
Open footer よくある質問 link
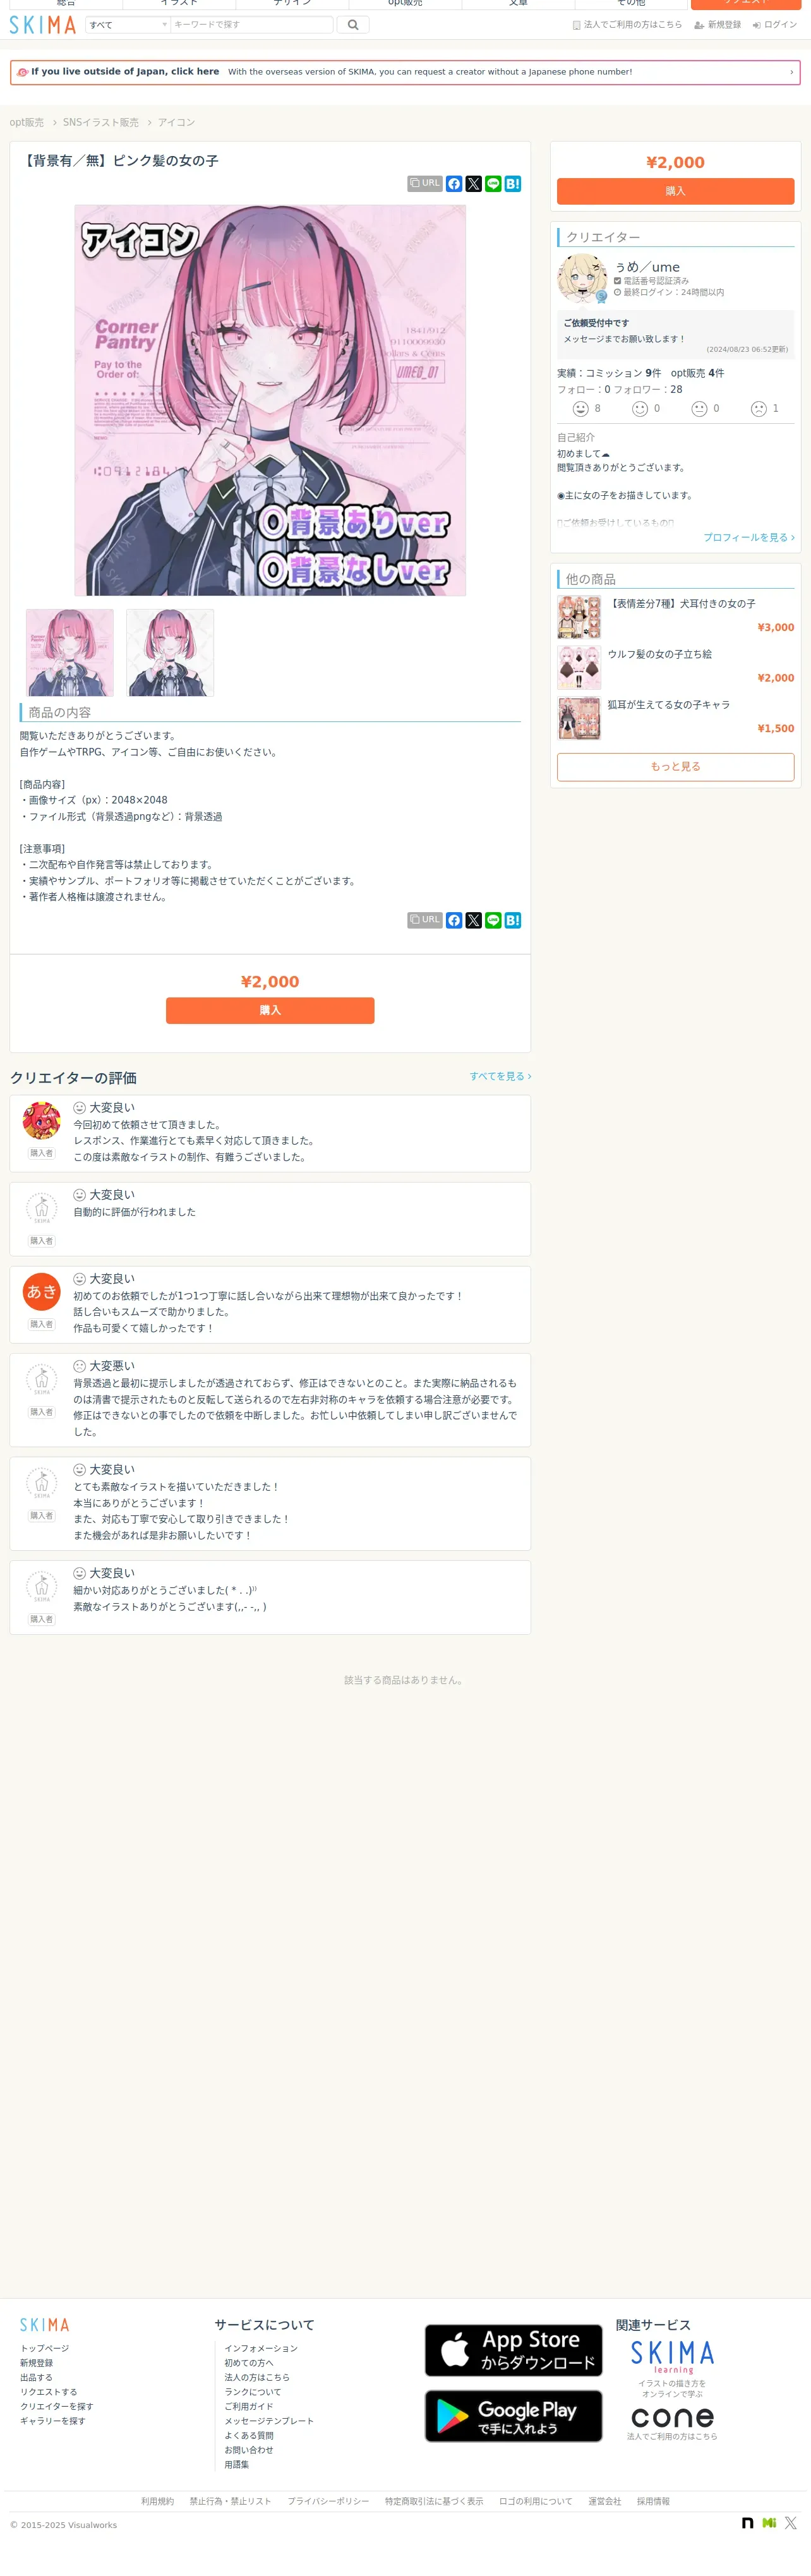tap(249, 2435)
